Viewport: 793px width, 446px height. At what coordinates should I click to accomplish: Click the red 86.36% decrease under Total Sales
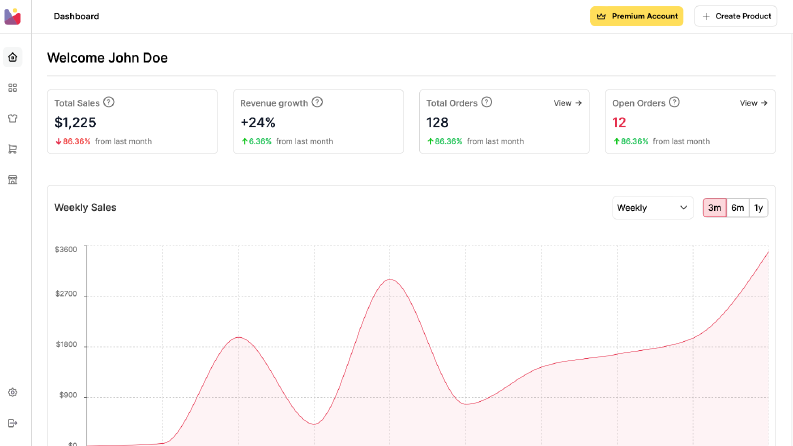(73, 141)
